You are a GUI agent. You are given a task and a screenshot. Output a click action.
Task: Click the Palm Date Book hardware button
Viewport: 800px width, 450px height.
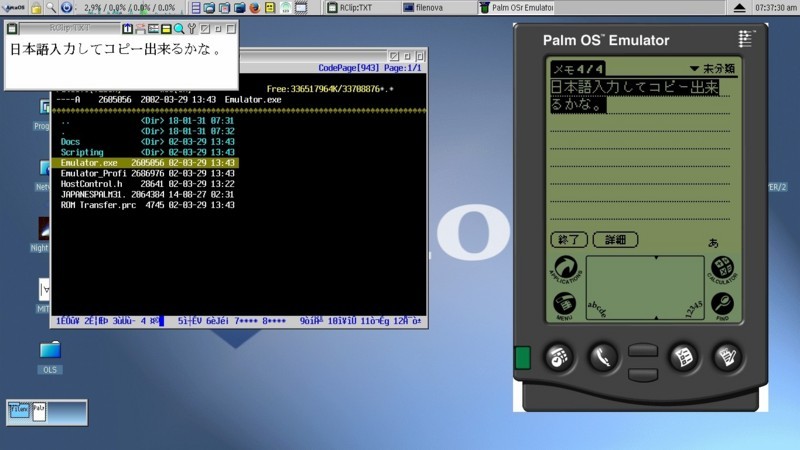[559, 357]
